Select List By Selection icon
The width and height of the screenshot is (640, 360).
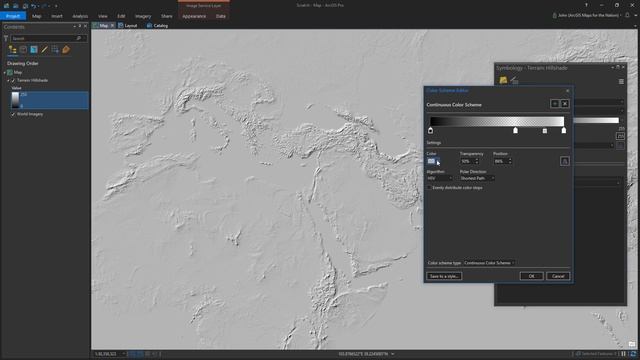34,50
